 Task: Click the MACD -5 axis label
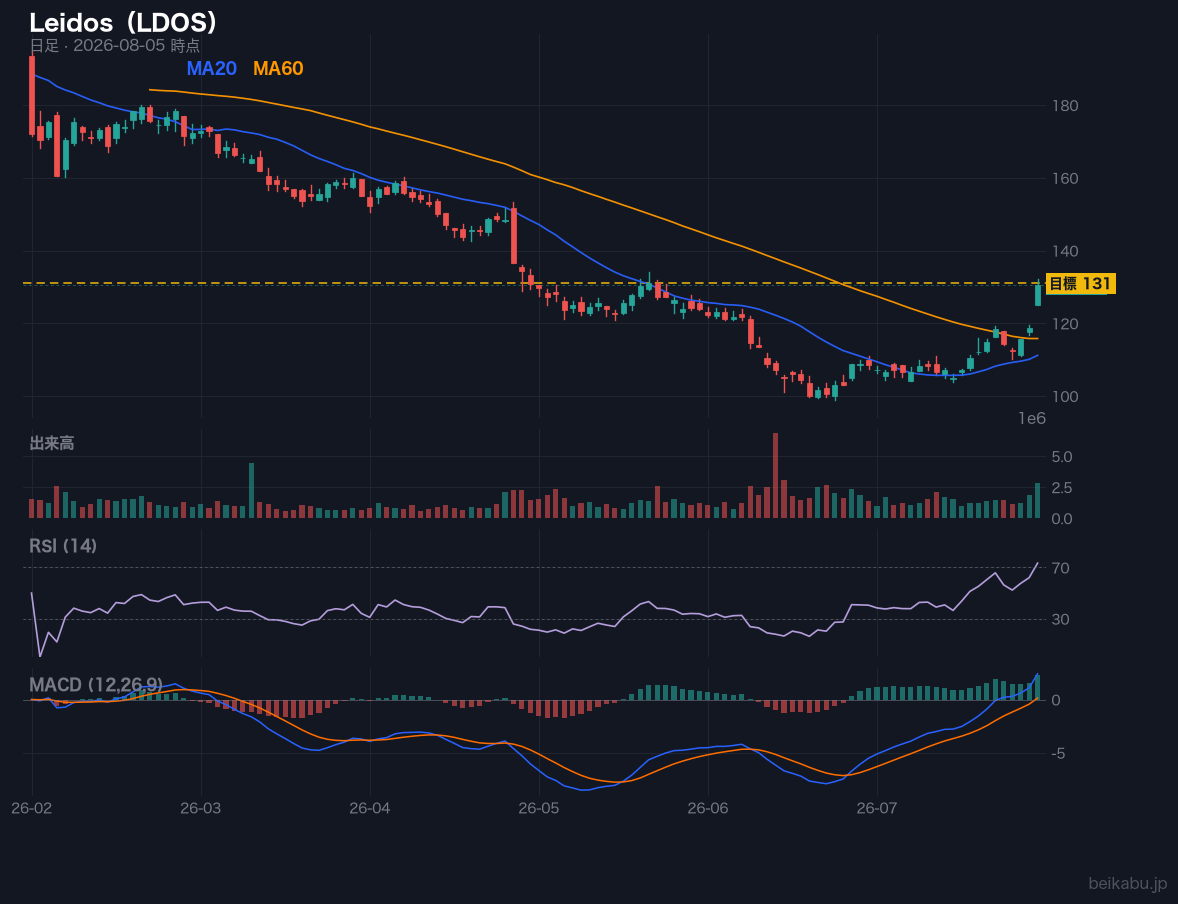click(x=1059, y=754)
